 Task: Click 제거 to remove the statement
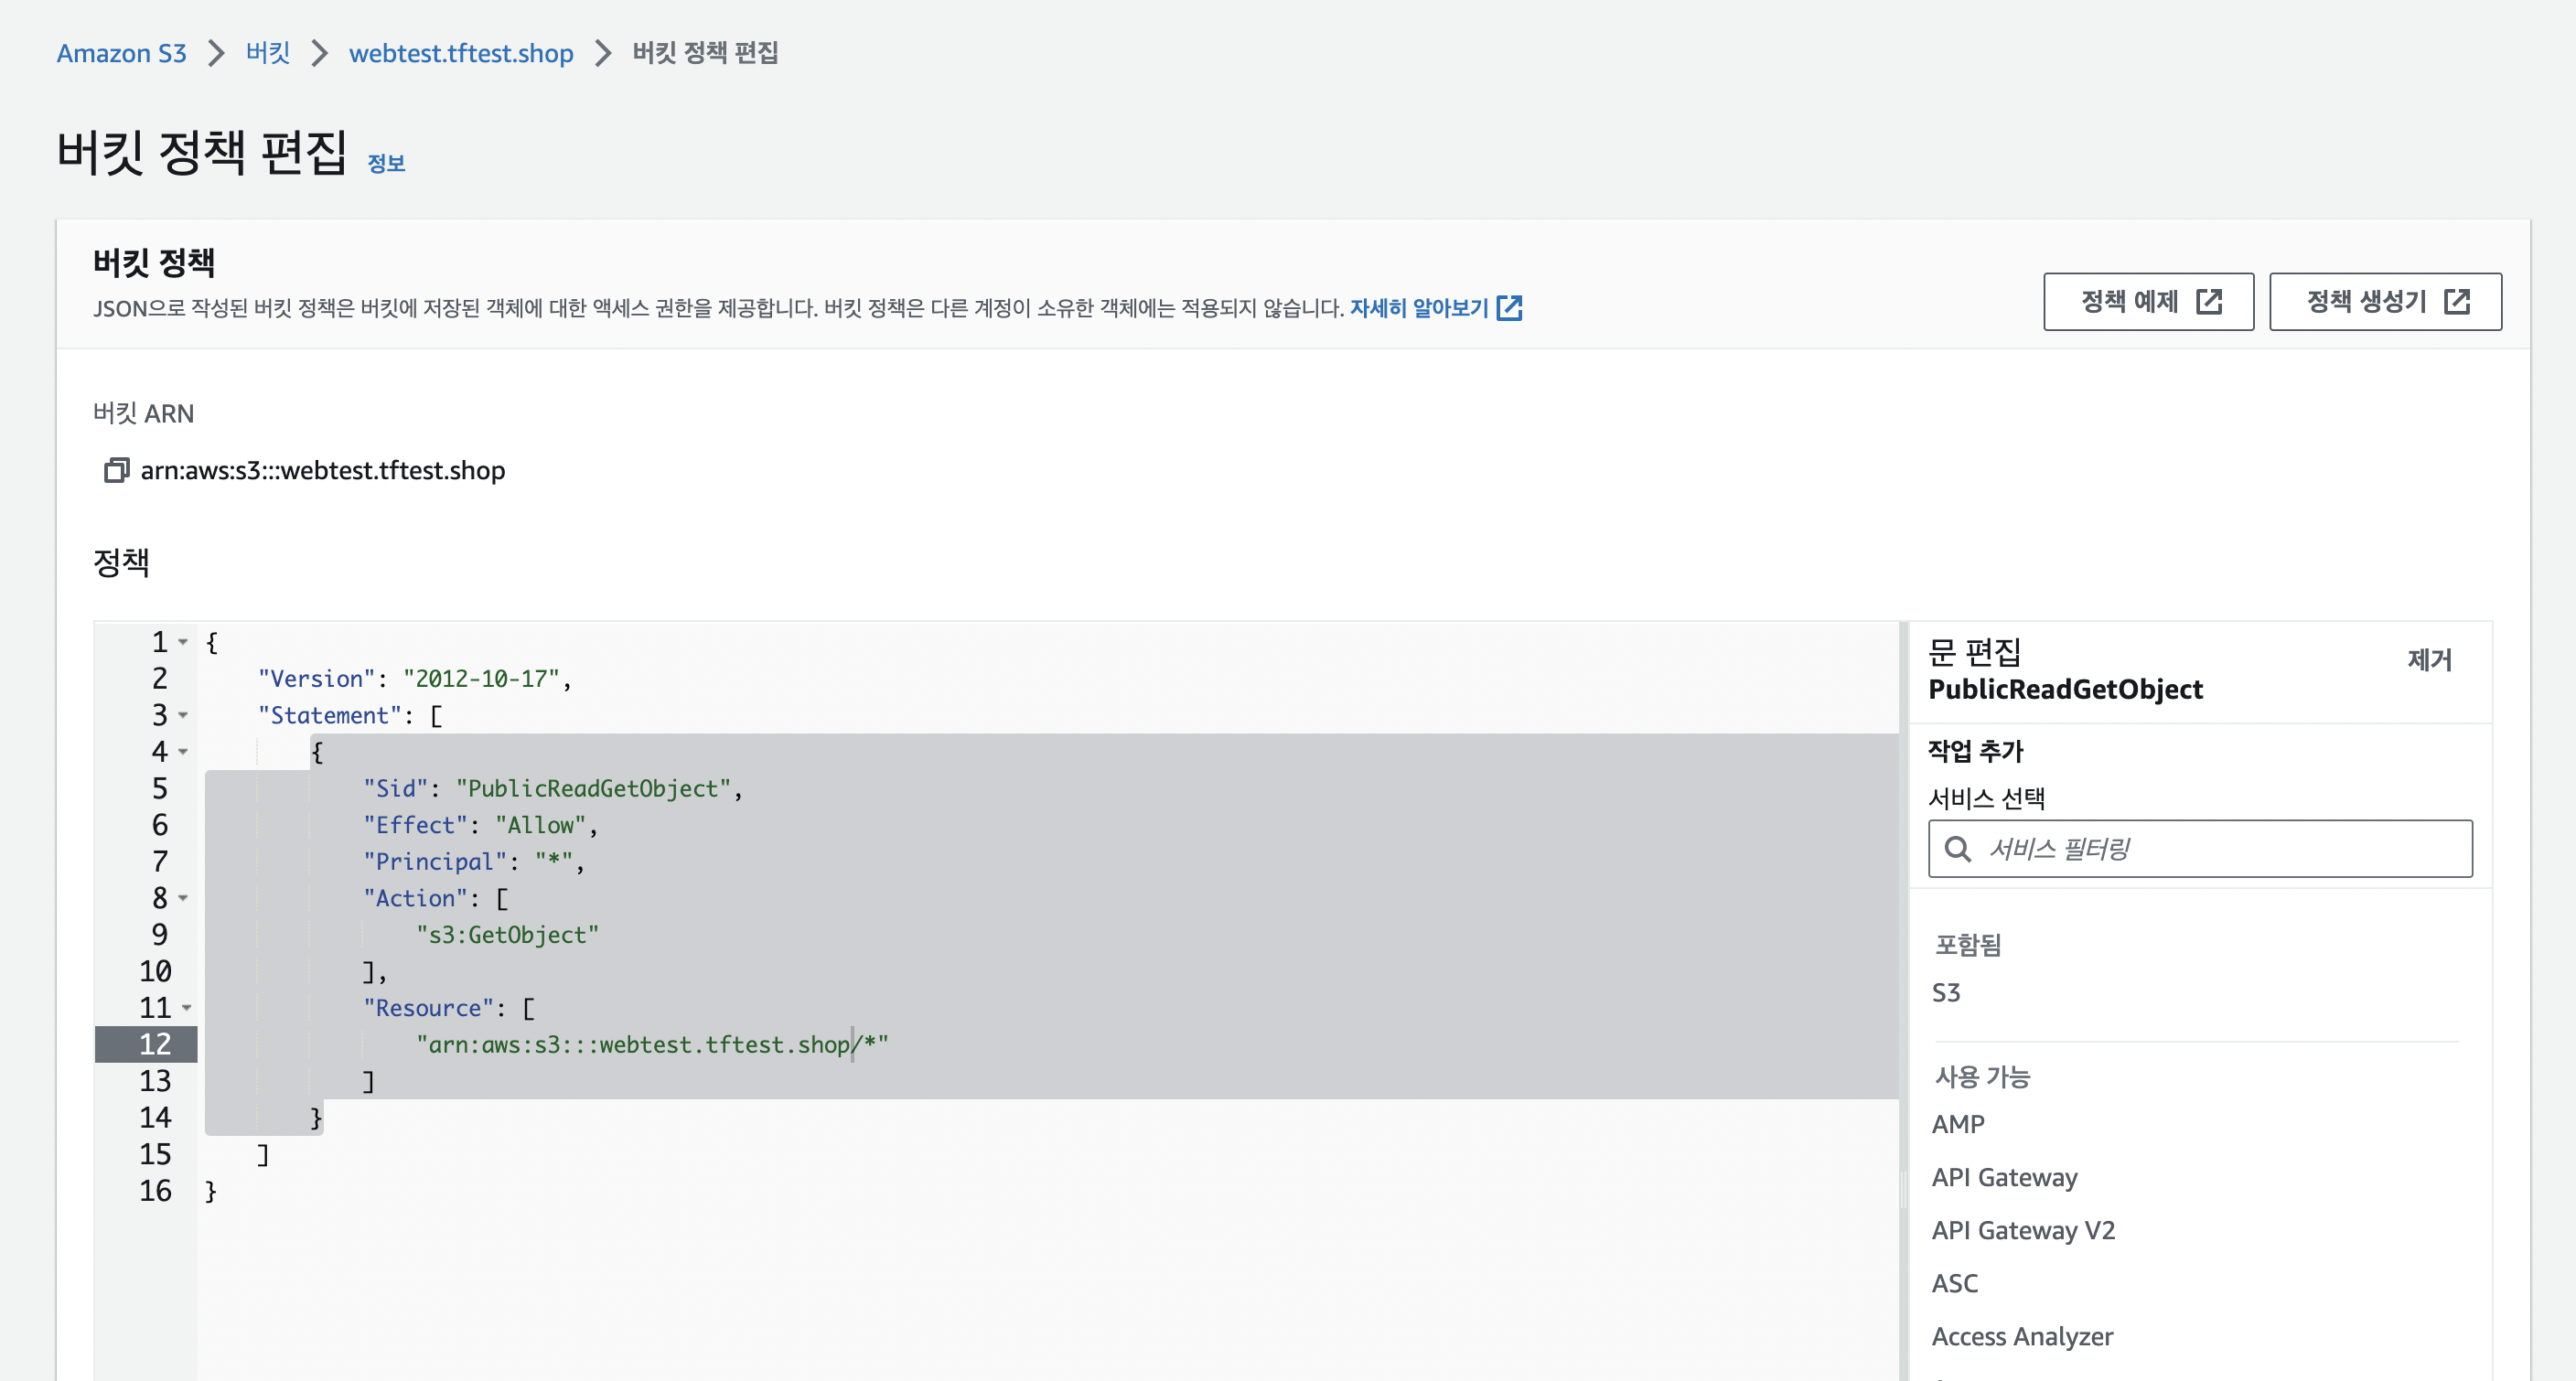[x=2429, y=660]
